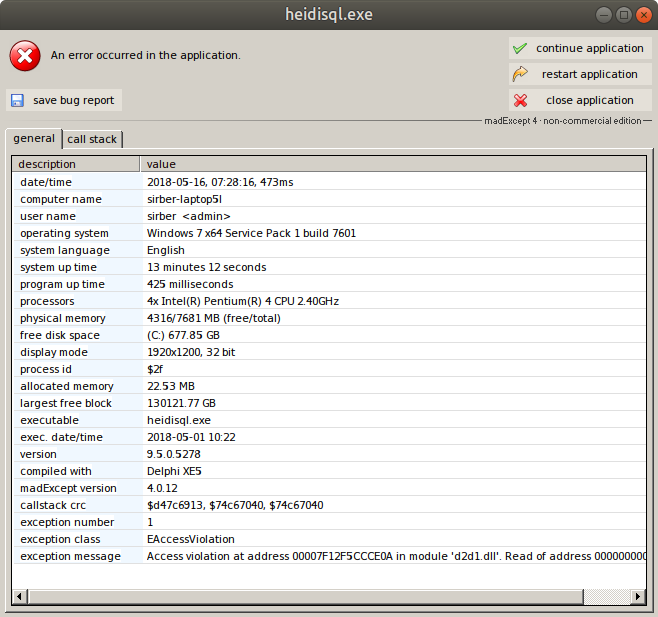This screenshot has width=658, height=617.
Task: Select value 2018-05-01 10:22
Action: 191,437
